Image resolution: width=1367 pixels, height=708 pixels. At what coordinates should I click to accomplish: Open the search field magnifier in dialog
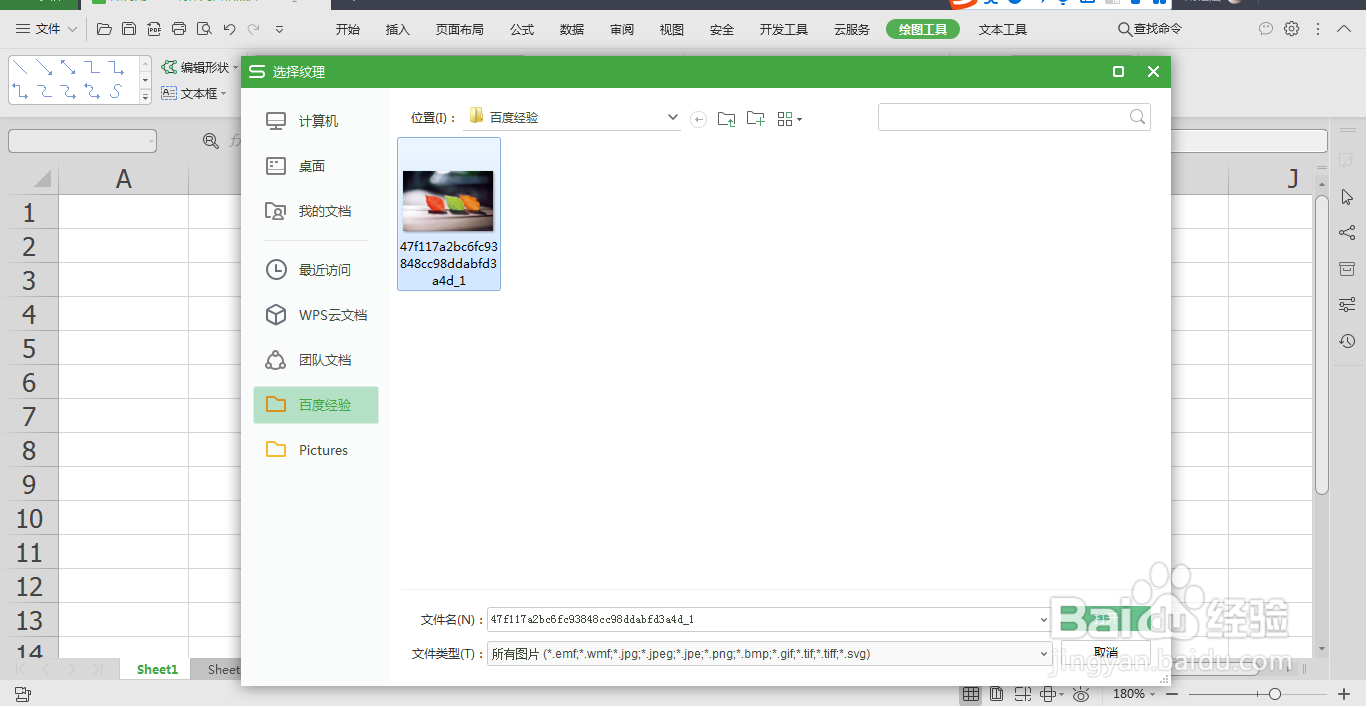pyautogui.click(x=1137, y=116)
